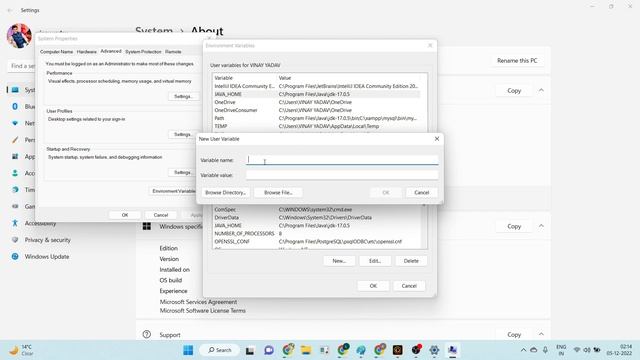Show hidden icons in the system tray
640x360 pixels.
click(x=523, y=350)
